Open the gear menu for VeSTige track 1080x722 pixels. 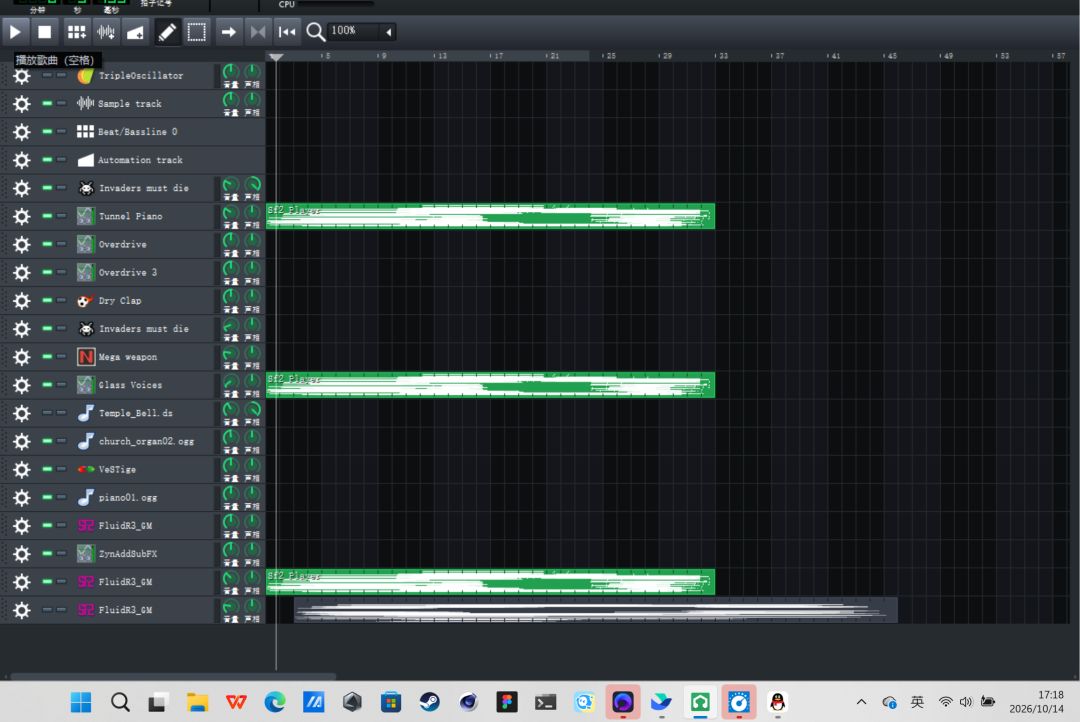(x=22, y=469)
